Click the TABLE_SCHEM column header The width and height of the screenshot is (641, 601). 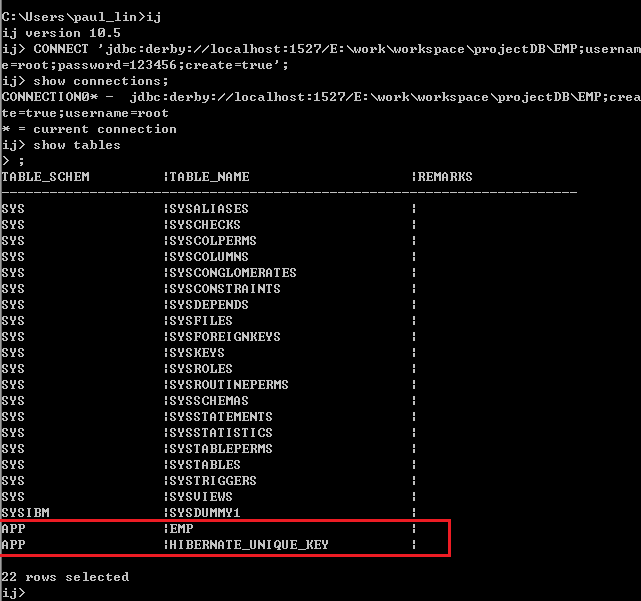(45, 177)
